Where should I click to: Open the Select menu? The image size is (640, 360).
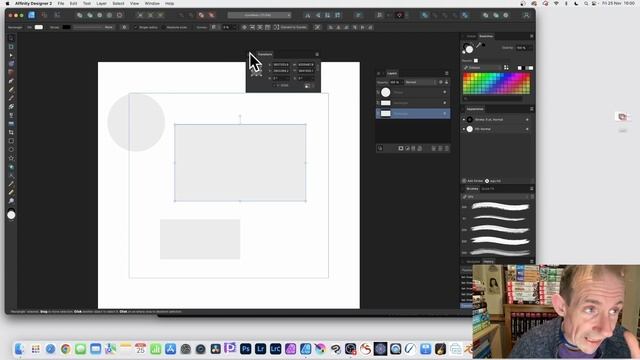point(118,3)
